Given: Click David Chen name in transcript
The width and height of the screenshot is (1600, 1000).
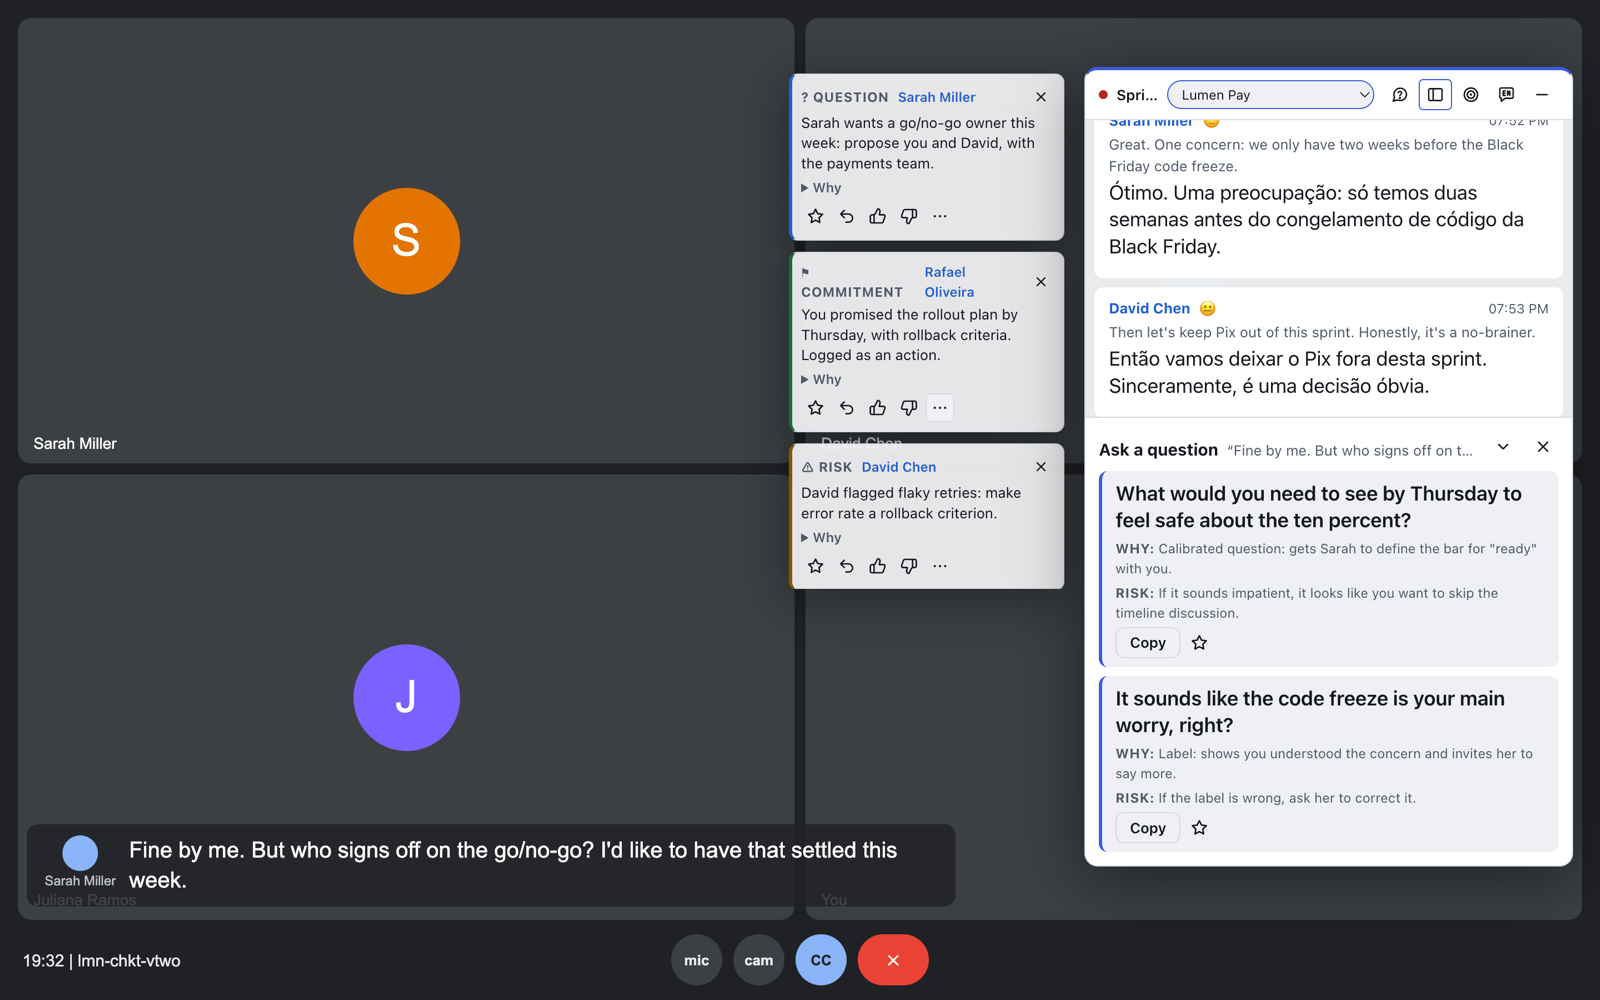Looking at the screenshot, I should point(1149,309).
